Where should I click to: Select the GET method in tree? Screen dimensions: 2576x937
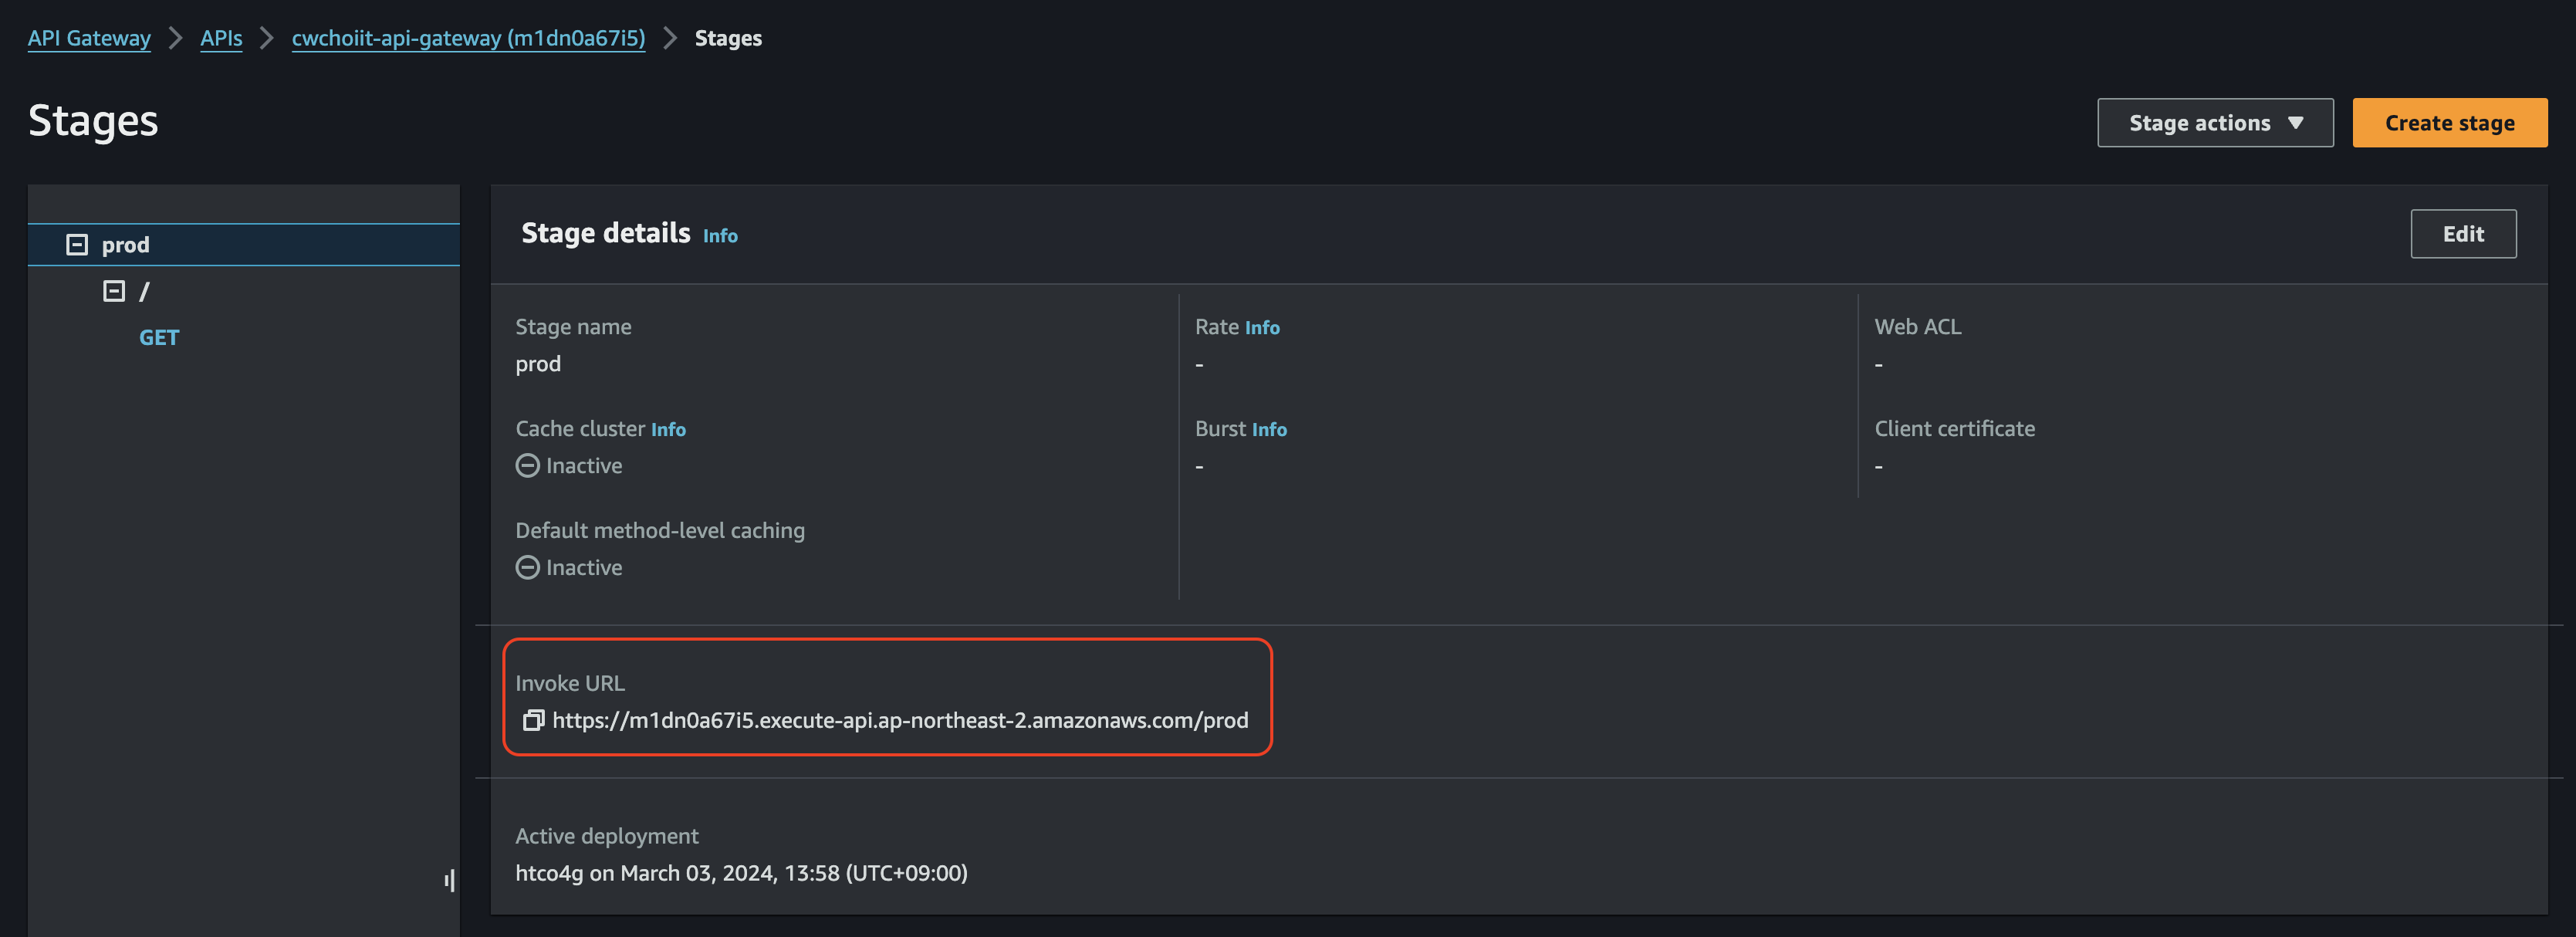(x=159, y=338)
